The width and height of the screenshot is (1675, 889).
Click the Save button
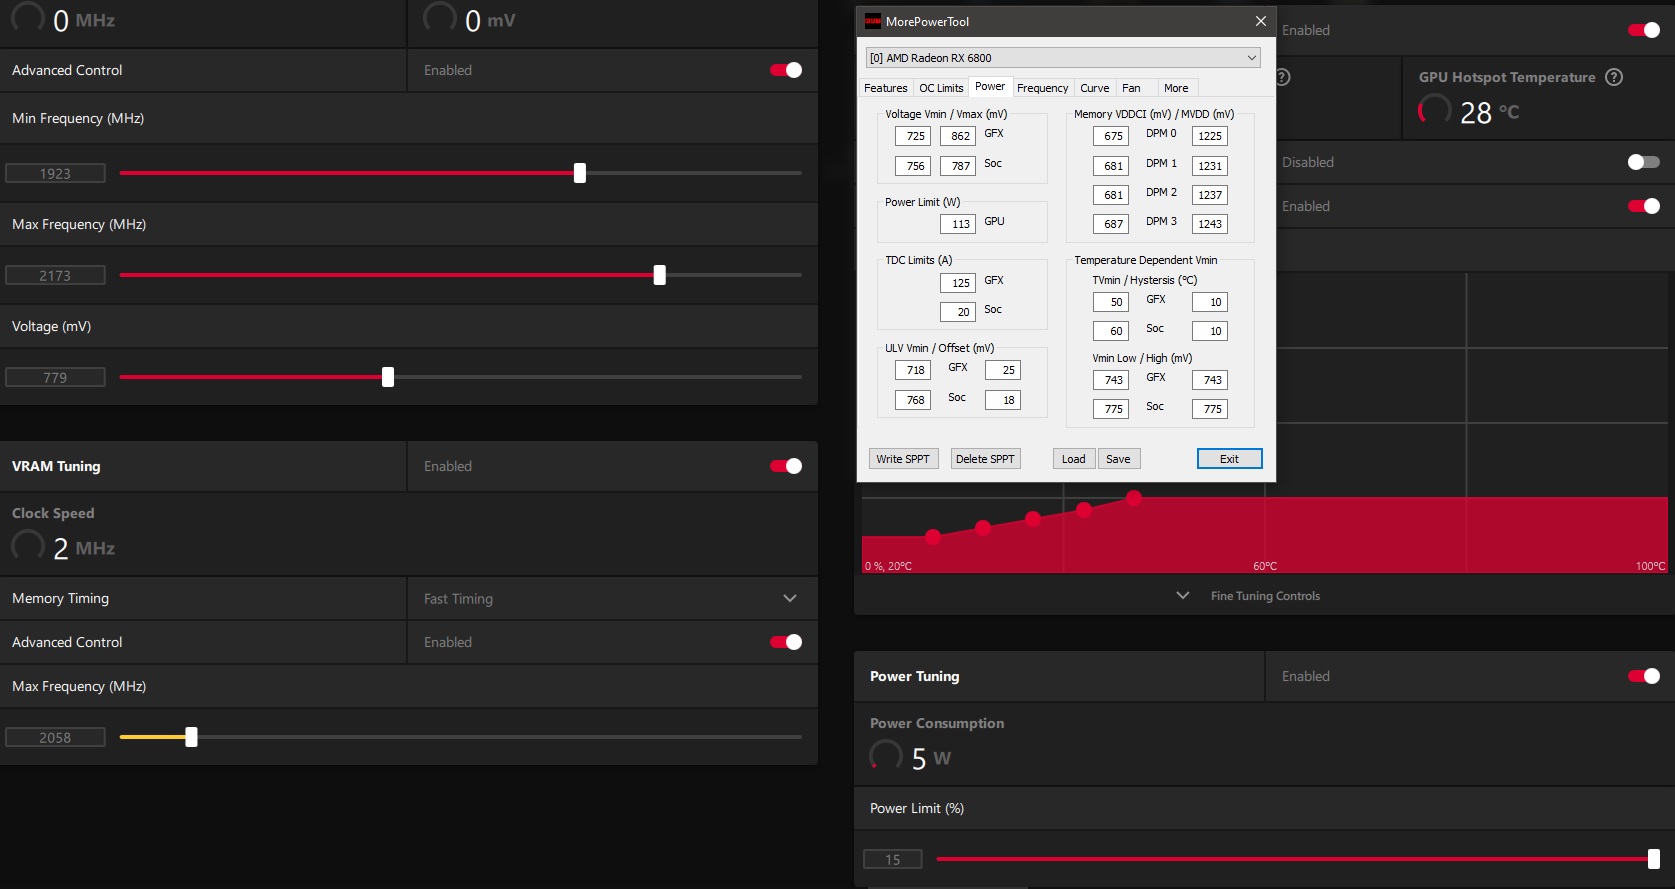1118,459
